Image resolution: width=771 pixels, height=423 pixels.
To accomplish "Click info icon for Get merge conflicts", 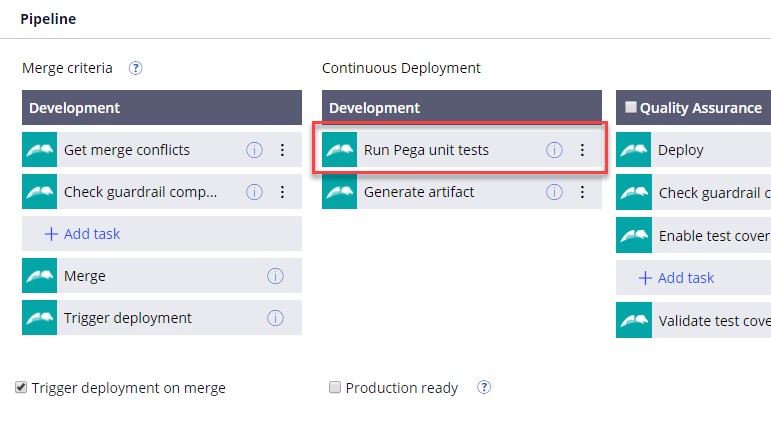I will tap(254, 150).
